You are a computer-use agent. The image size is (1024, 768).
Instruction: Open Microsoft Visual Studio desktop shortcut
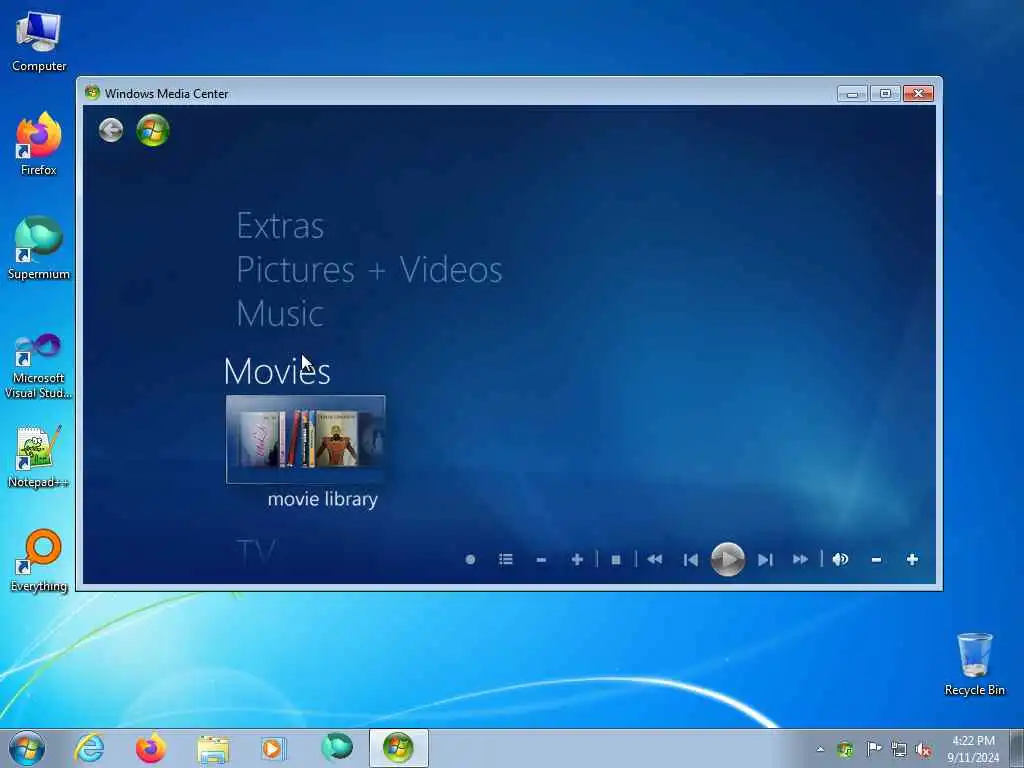(x=39, y=366)
